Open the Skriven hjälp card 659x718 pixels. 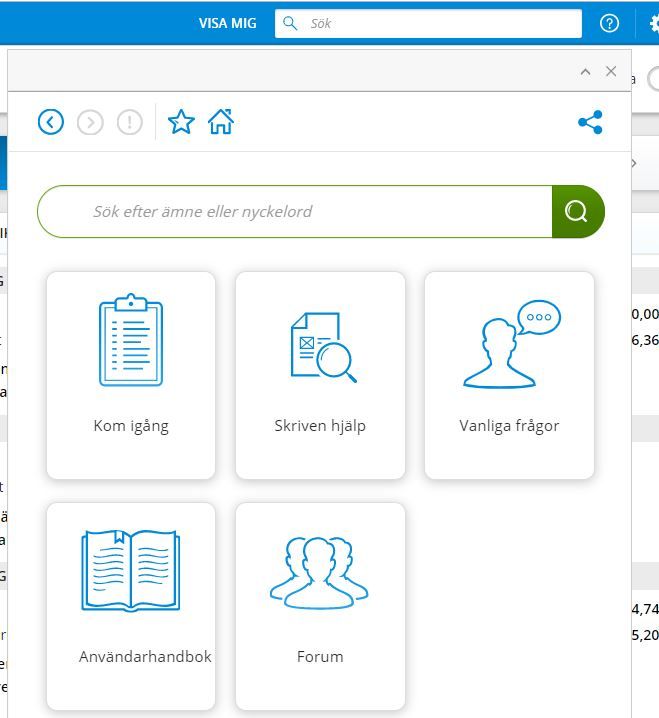coord(320,375)
